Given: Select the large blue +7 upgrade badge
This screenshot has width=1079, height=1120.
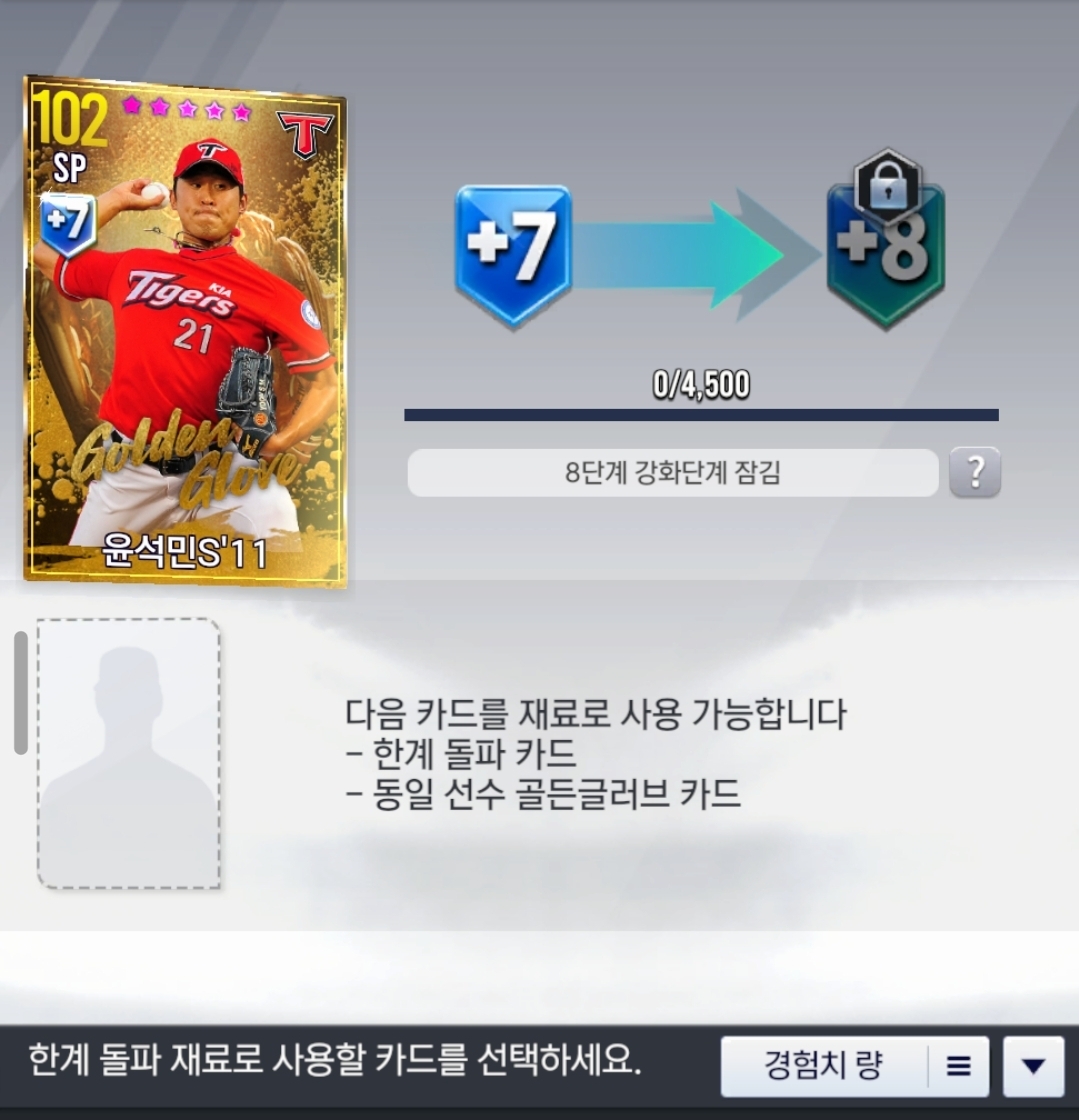Looking at the screenshot, I should click(513, 256).
